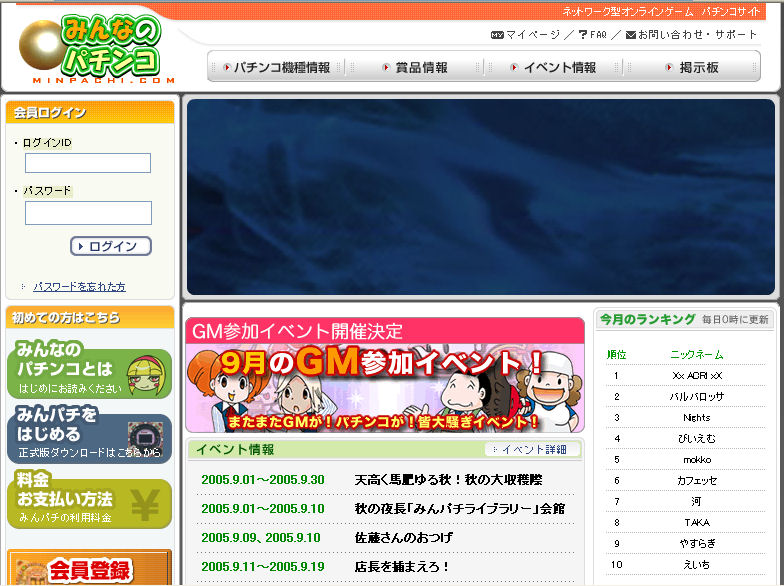Click the arrow icon beside パスワードを忘れた方
The height and width of the screenshot is (586, 784).
[x=23, y=287]
